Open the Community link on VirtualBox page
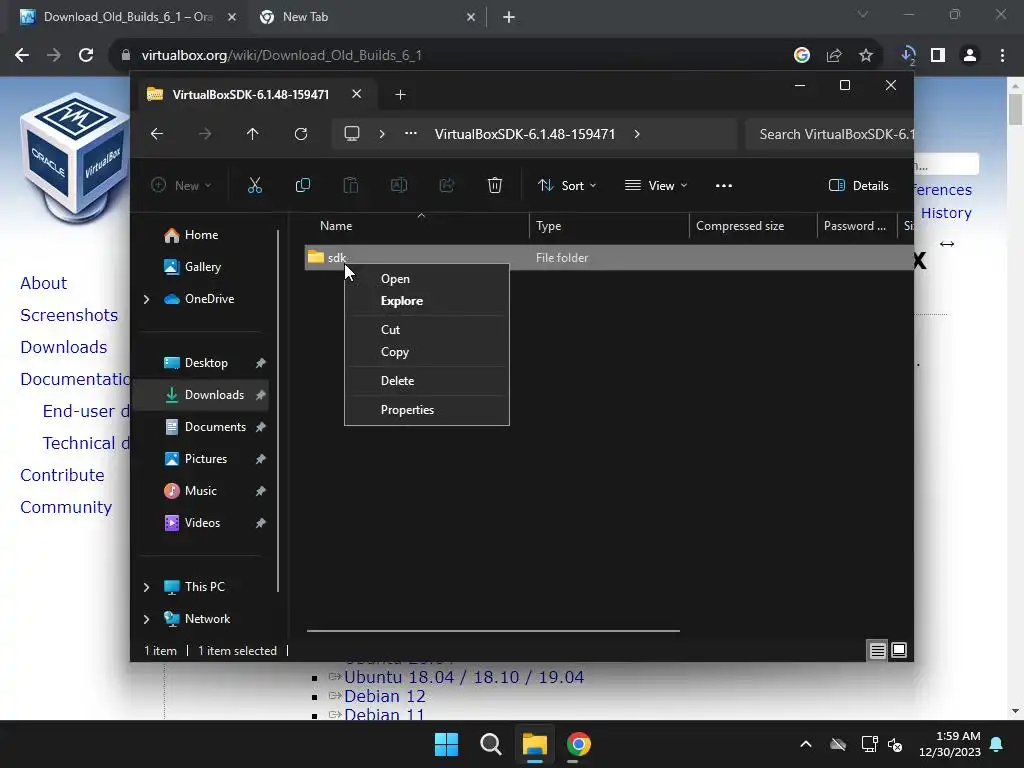The height and width of the screenshot is (768, 1024). pyautogui.click(x=66, y=507)
